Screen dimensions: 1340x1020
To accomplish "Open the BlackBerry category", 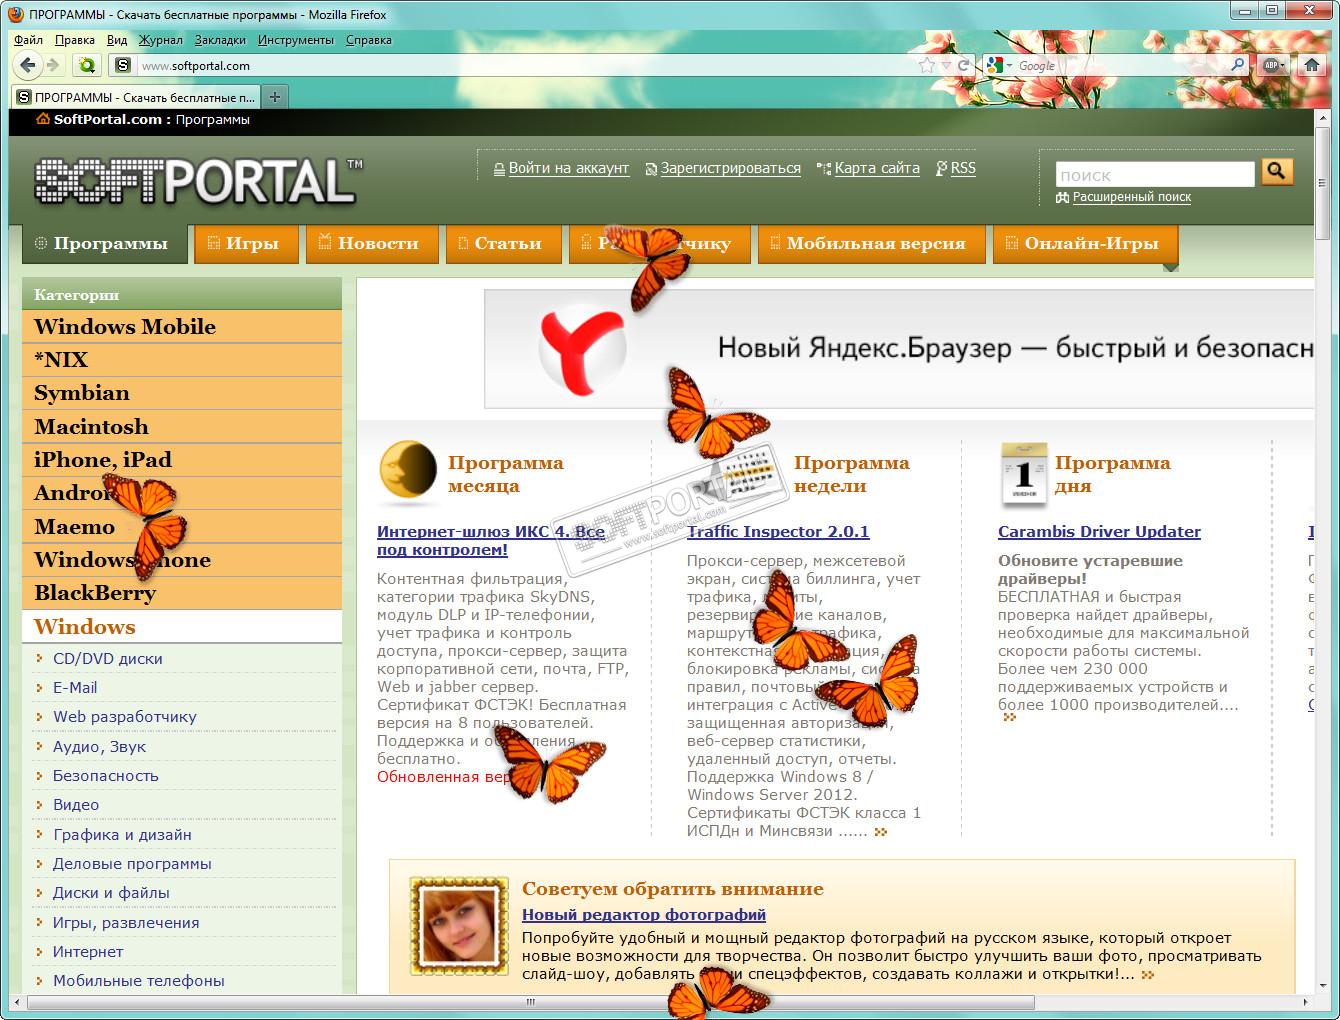I will click(182, 593).
